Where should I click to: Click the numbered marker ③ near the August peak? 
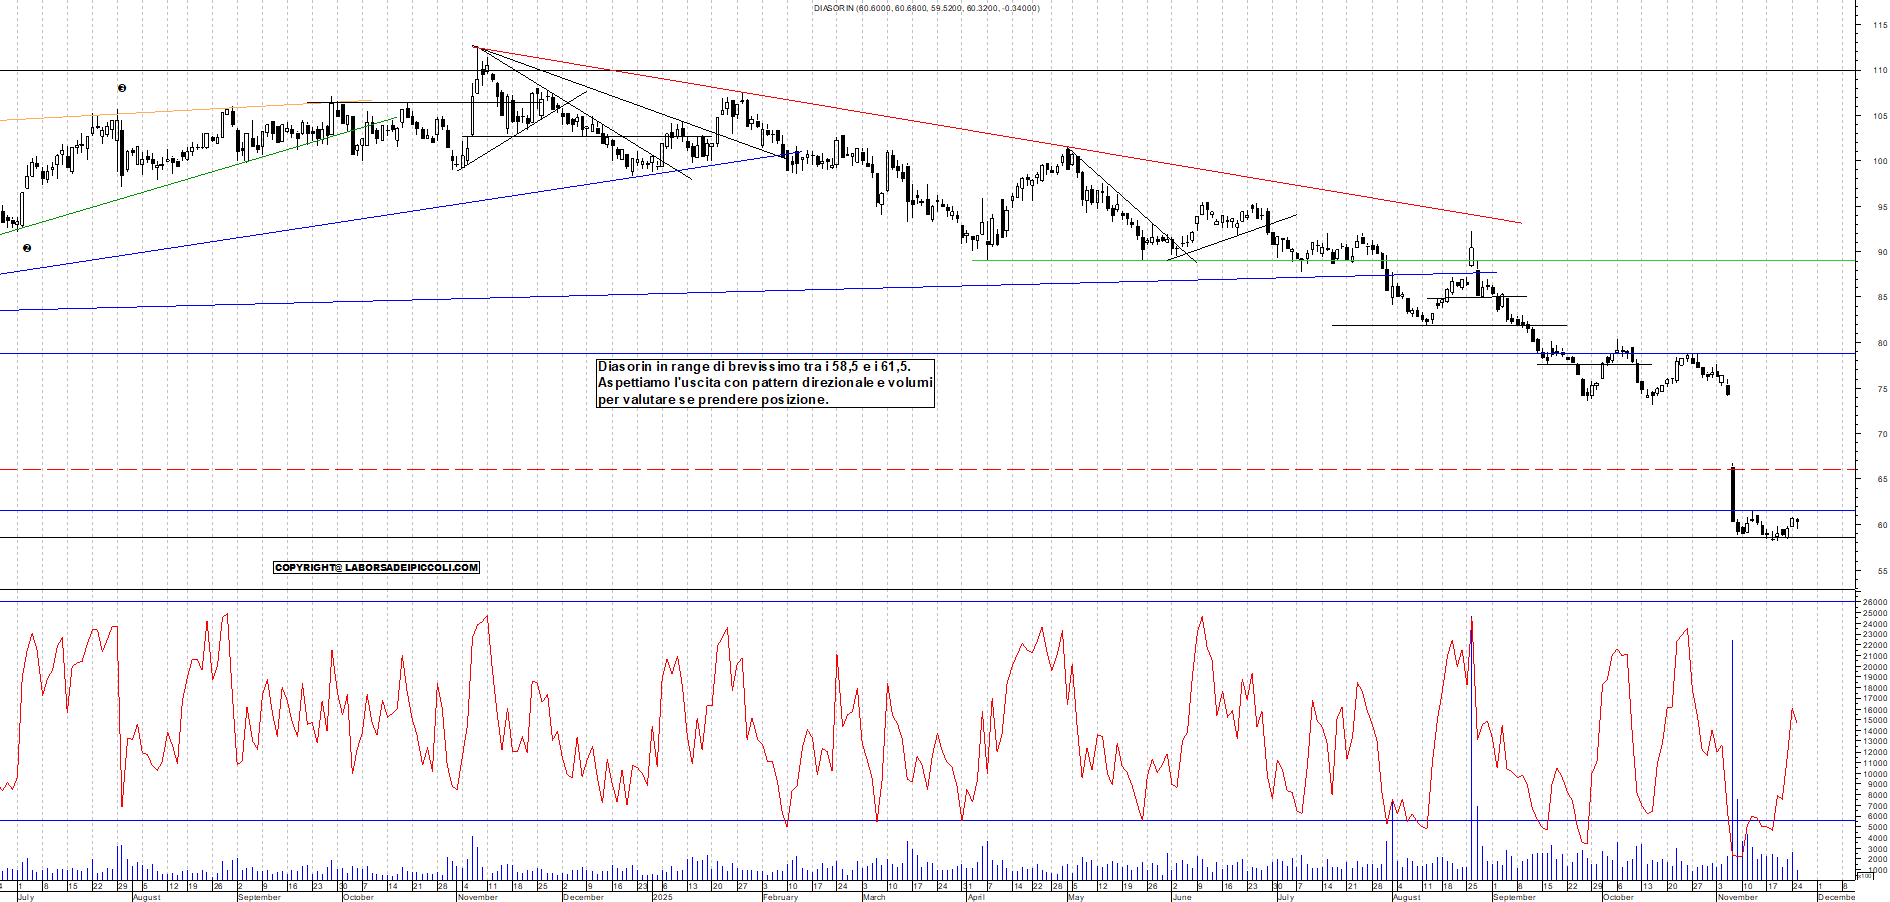[x=122, y=88]
